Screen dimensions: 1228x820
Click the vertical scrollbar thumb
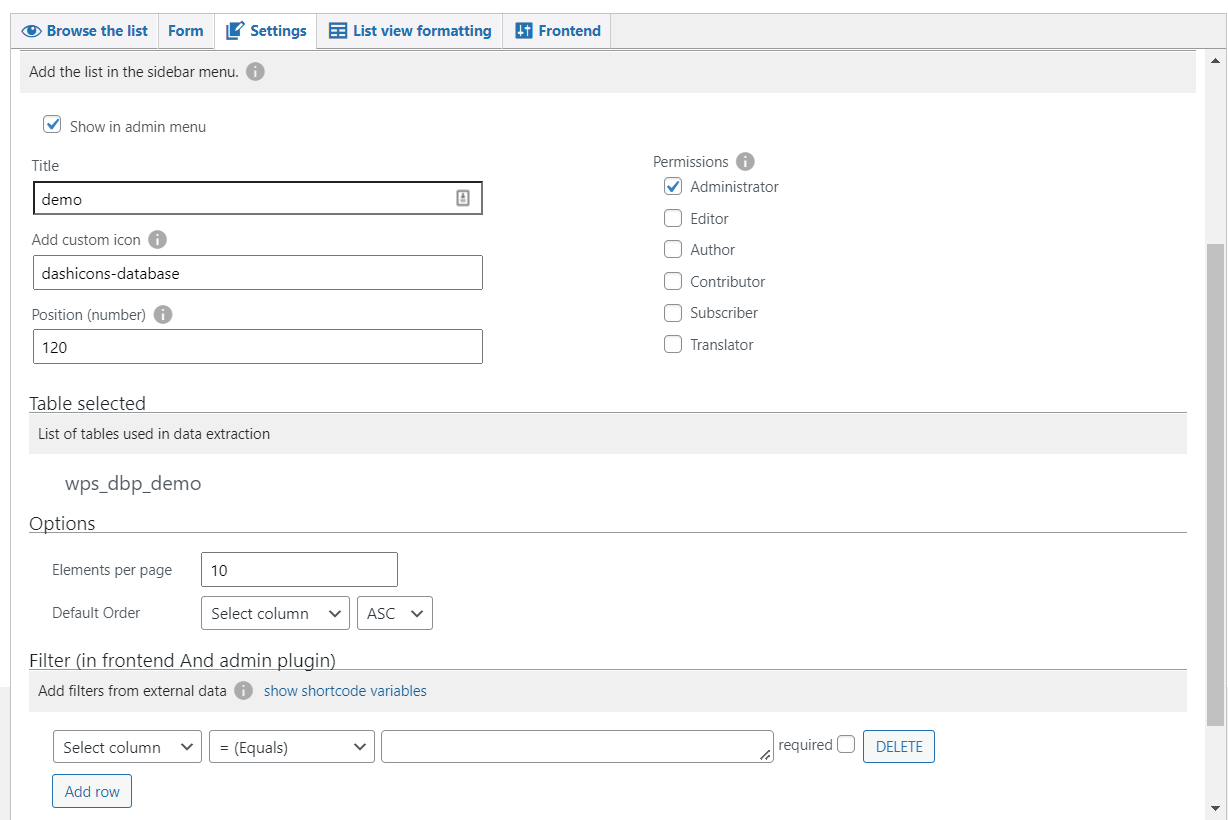click(1215, 484)
